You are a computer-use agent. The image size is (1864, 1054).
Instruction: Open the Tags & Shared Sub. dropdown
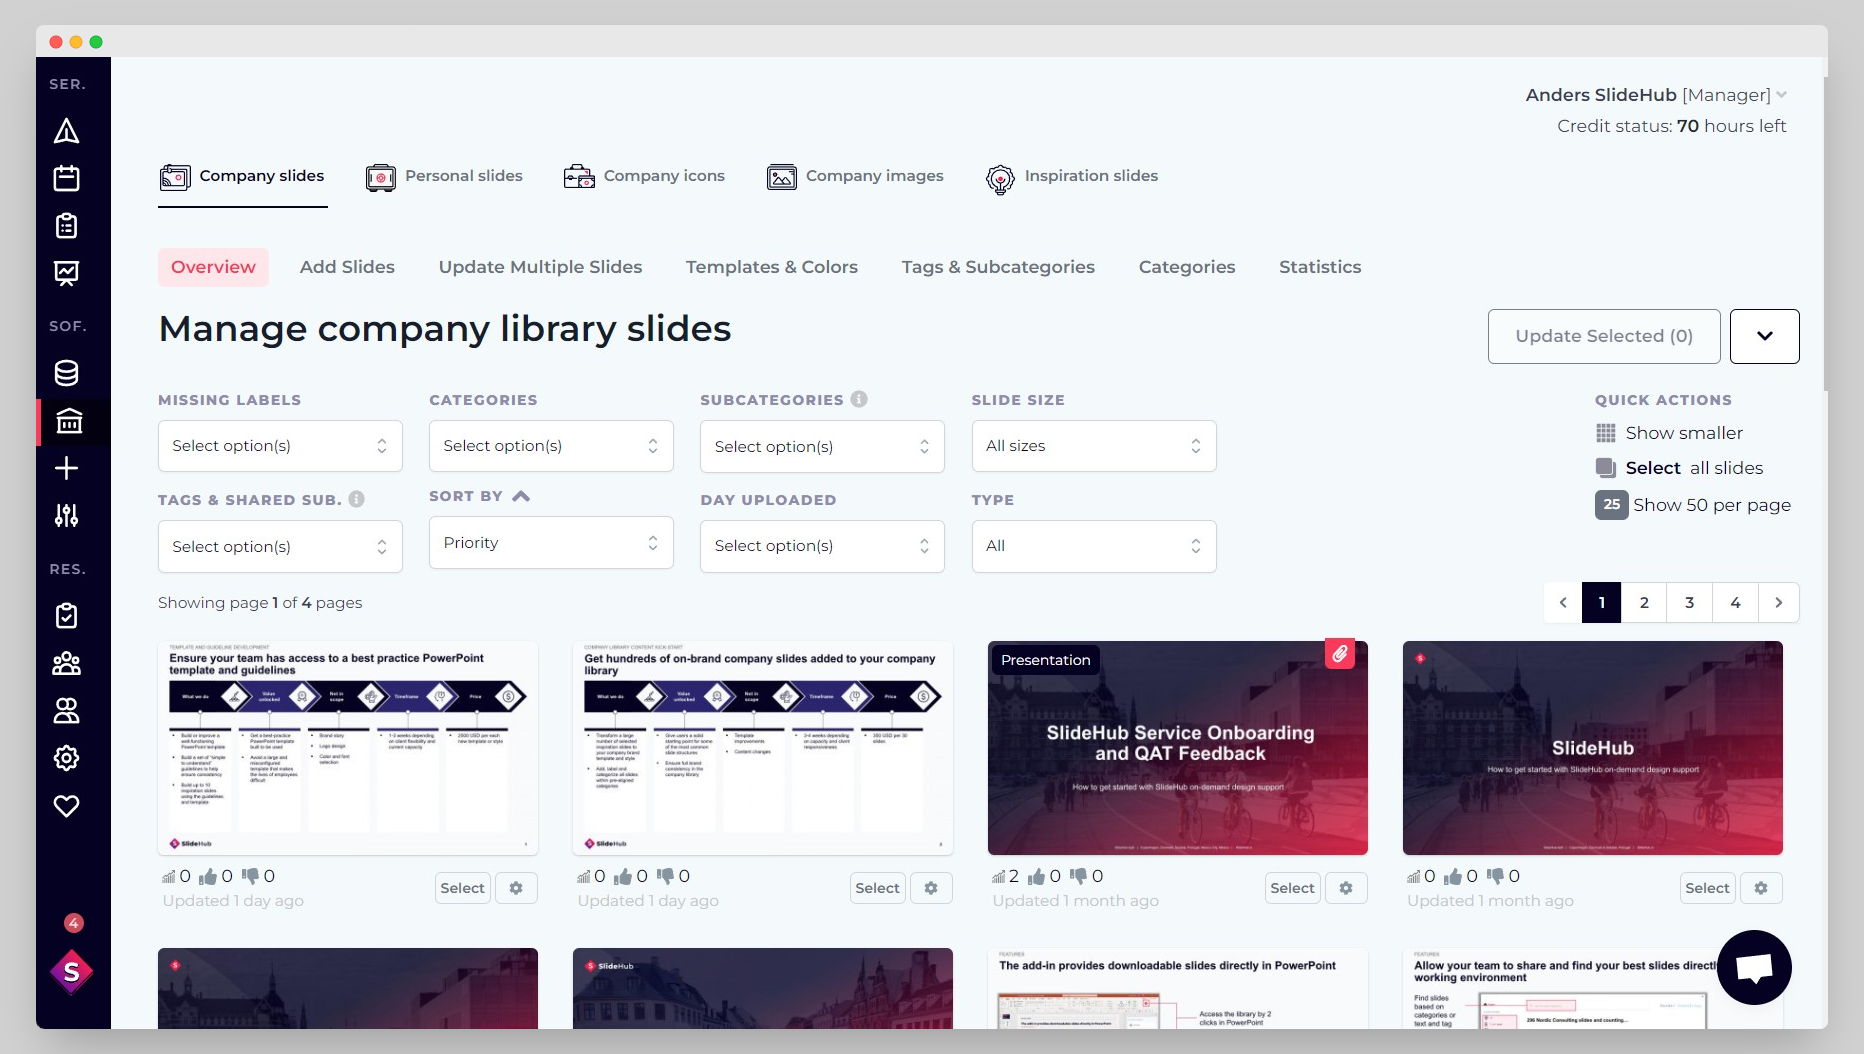click(280, 547)
